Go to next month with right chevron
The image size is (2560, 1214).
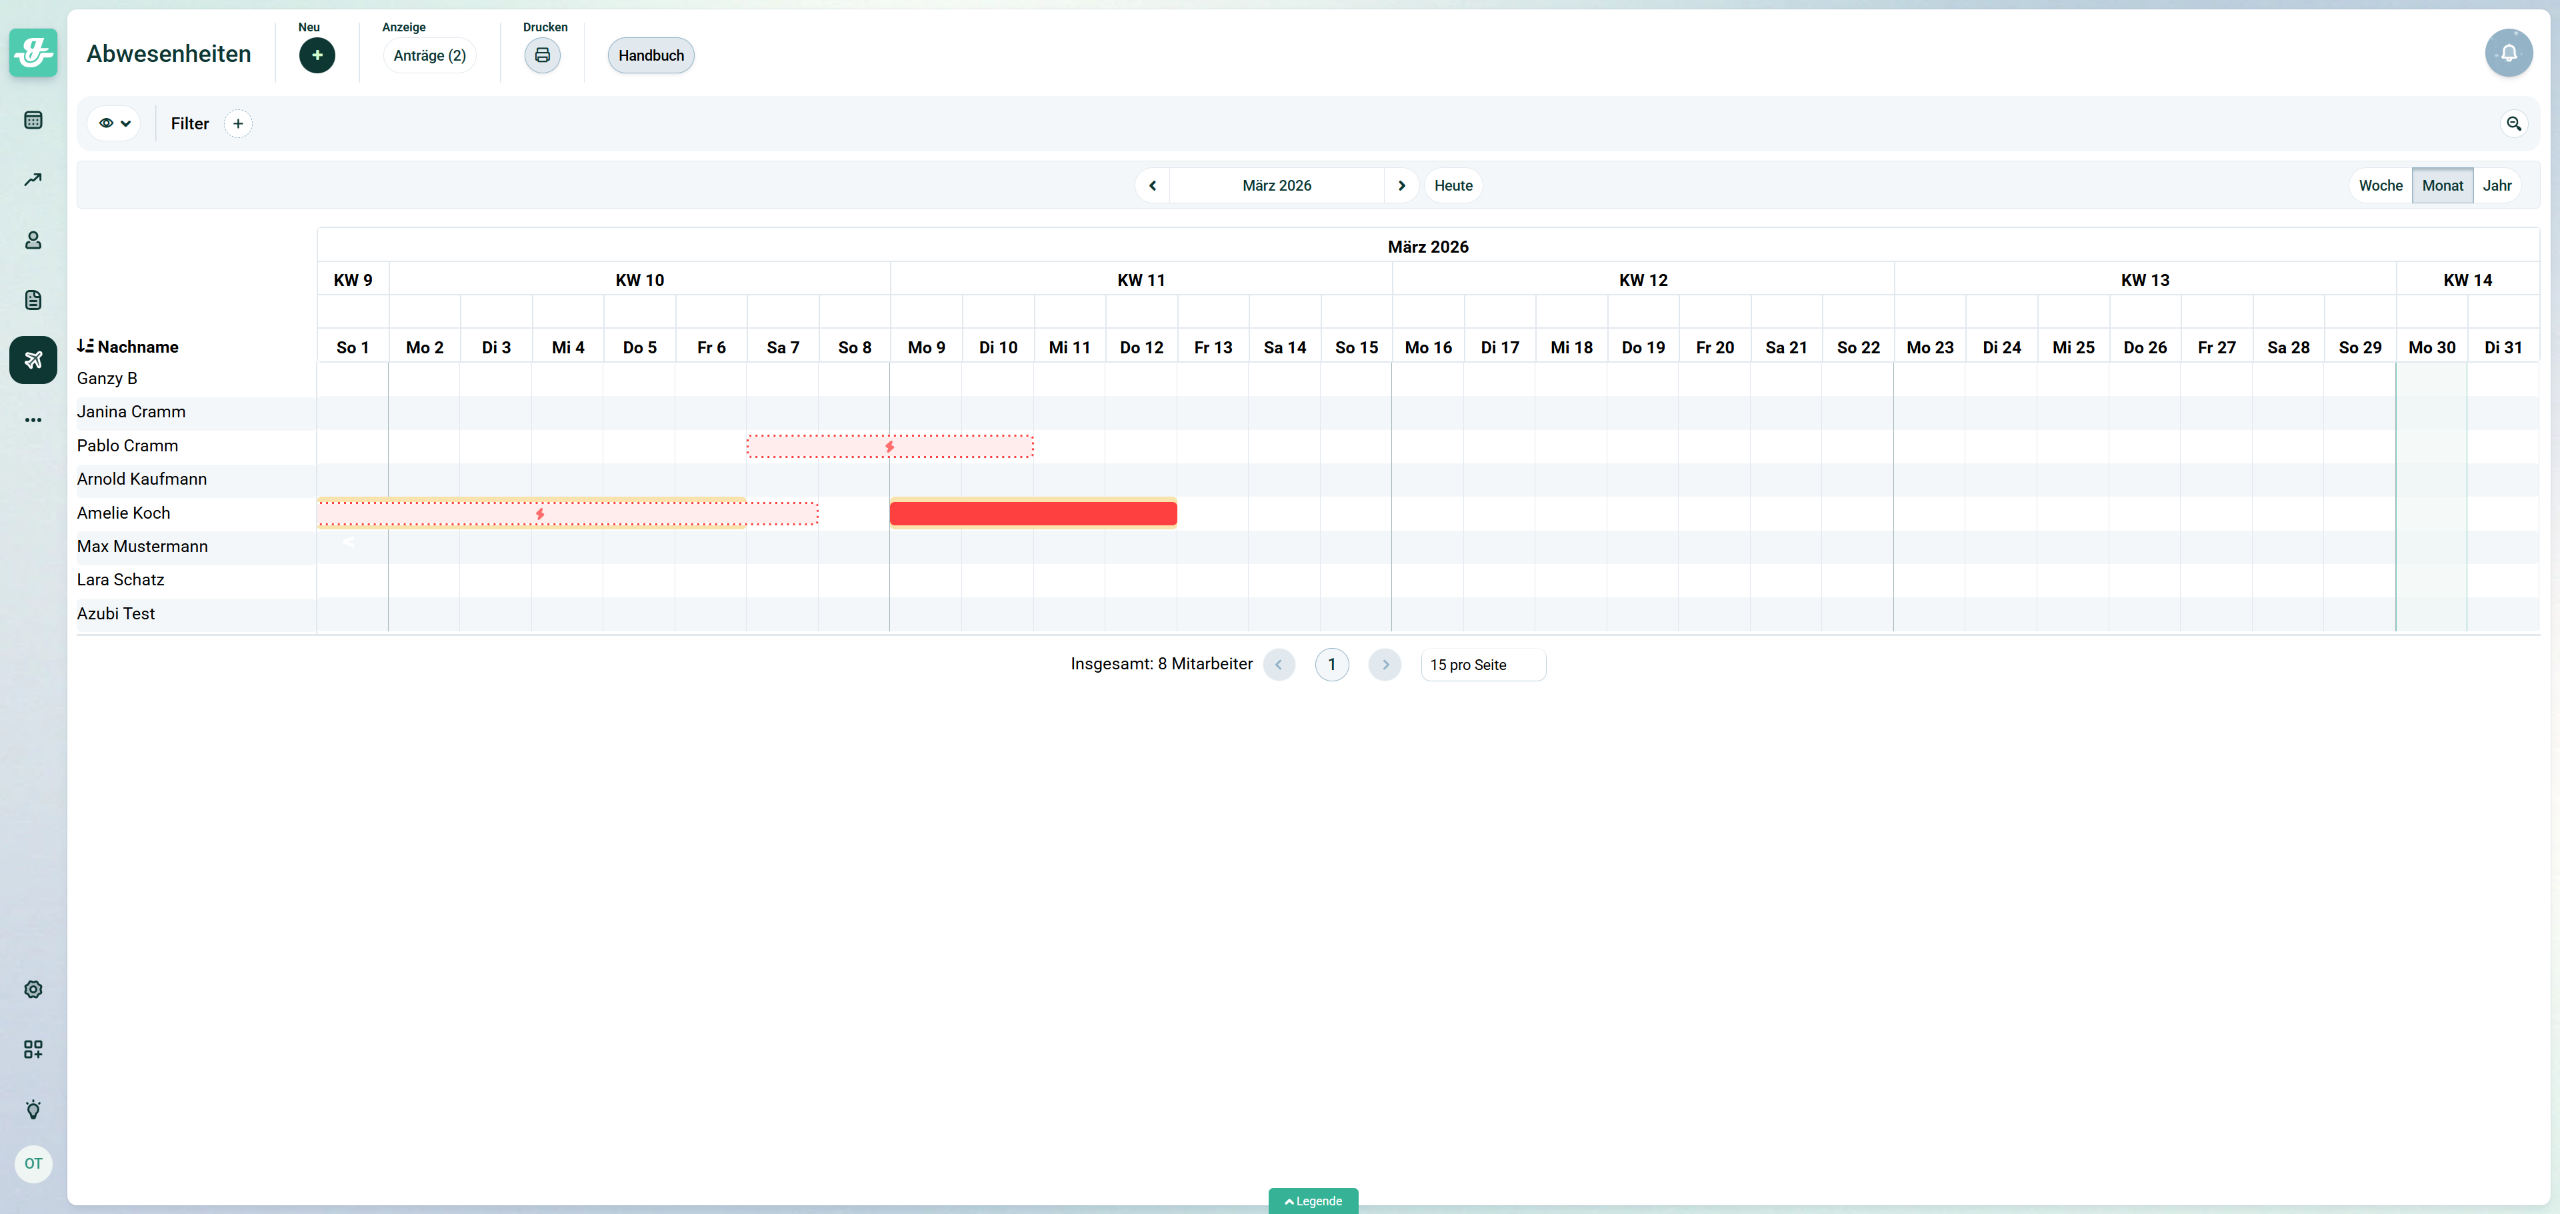tap(1401, 186)
